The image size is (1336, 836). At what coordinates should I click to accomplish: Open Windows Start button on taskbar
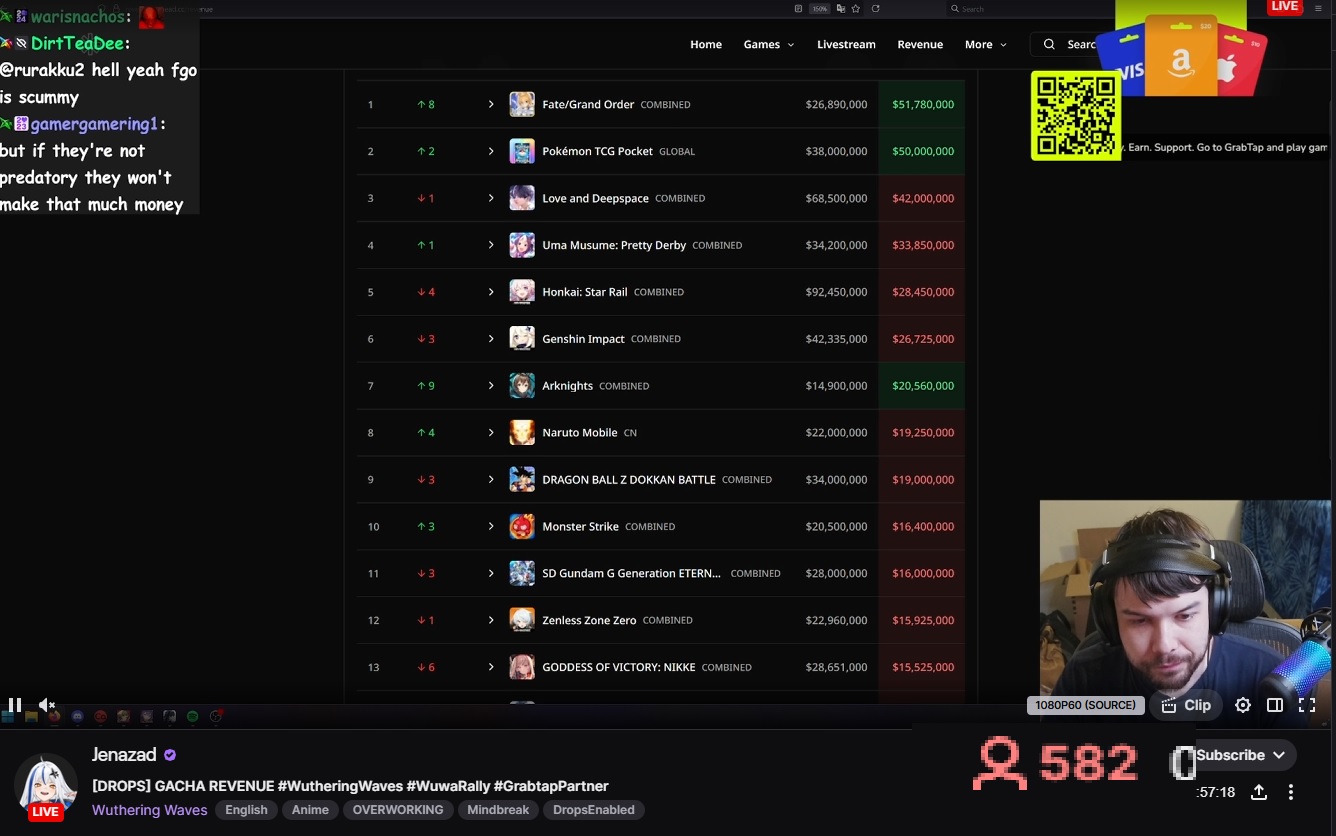pos(8,716)
